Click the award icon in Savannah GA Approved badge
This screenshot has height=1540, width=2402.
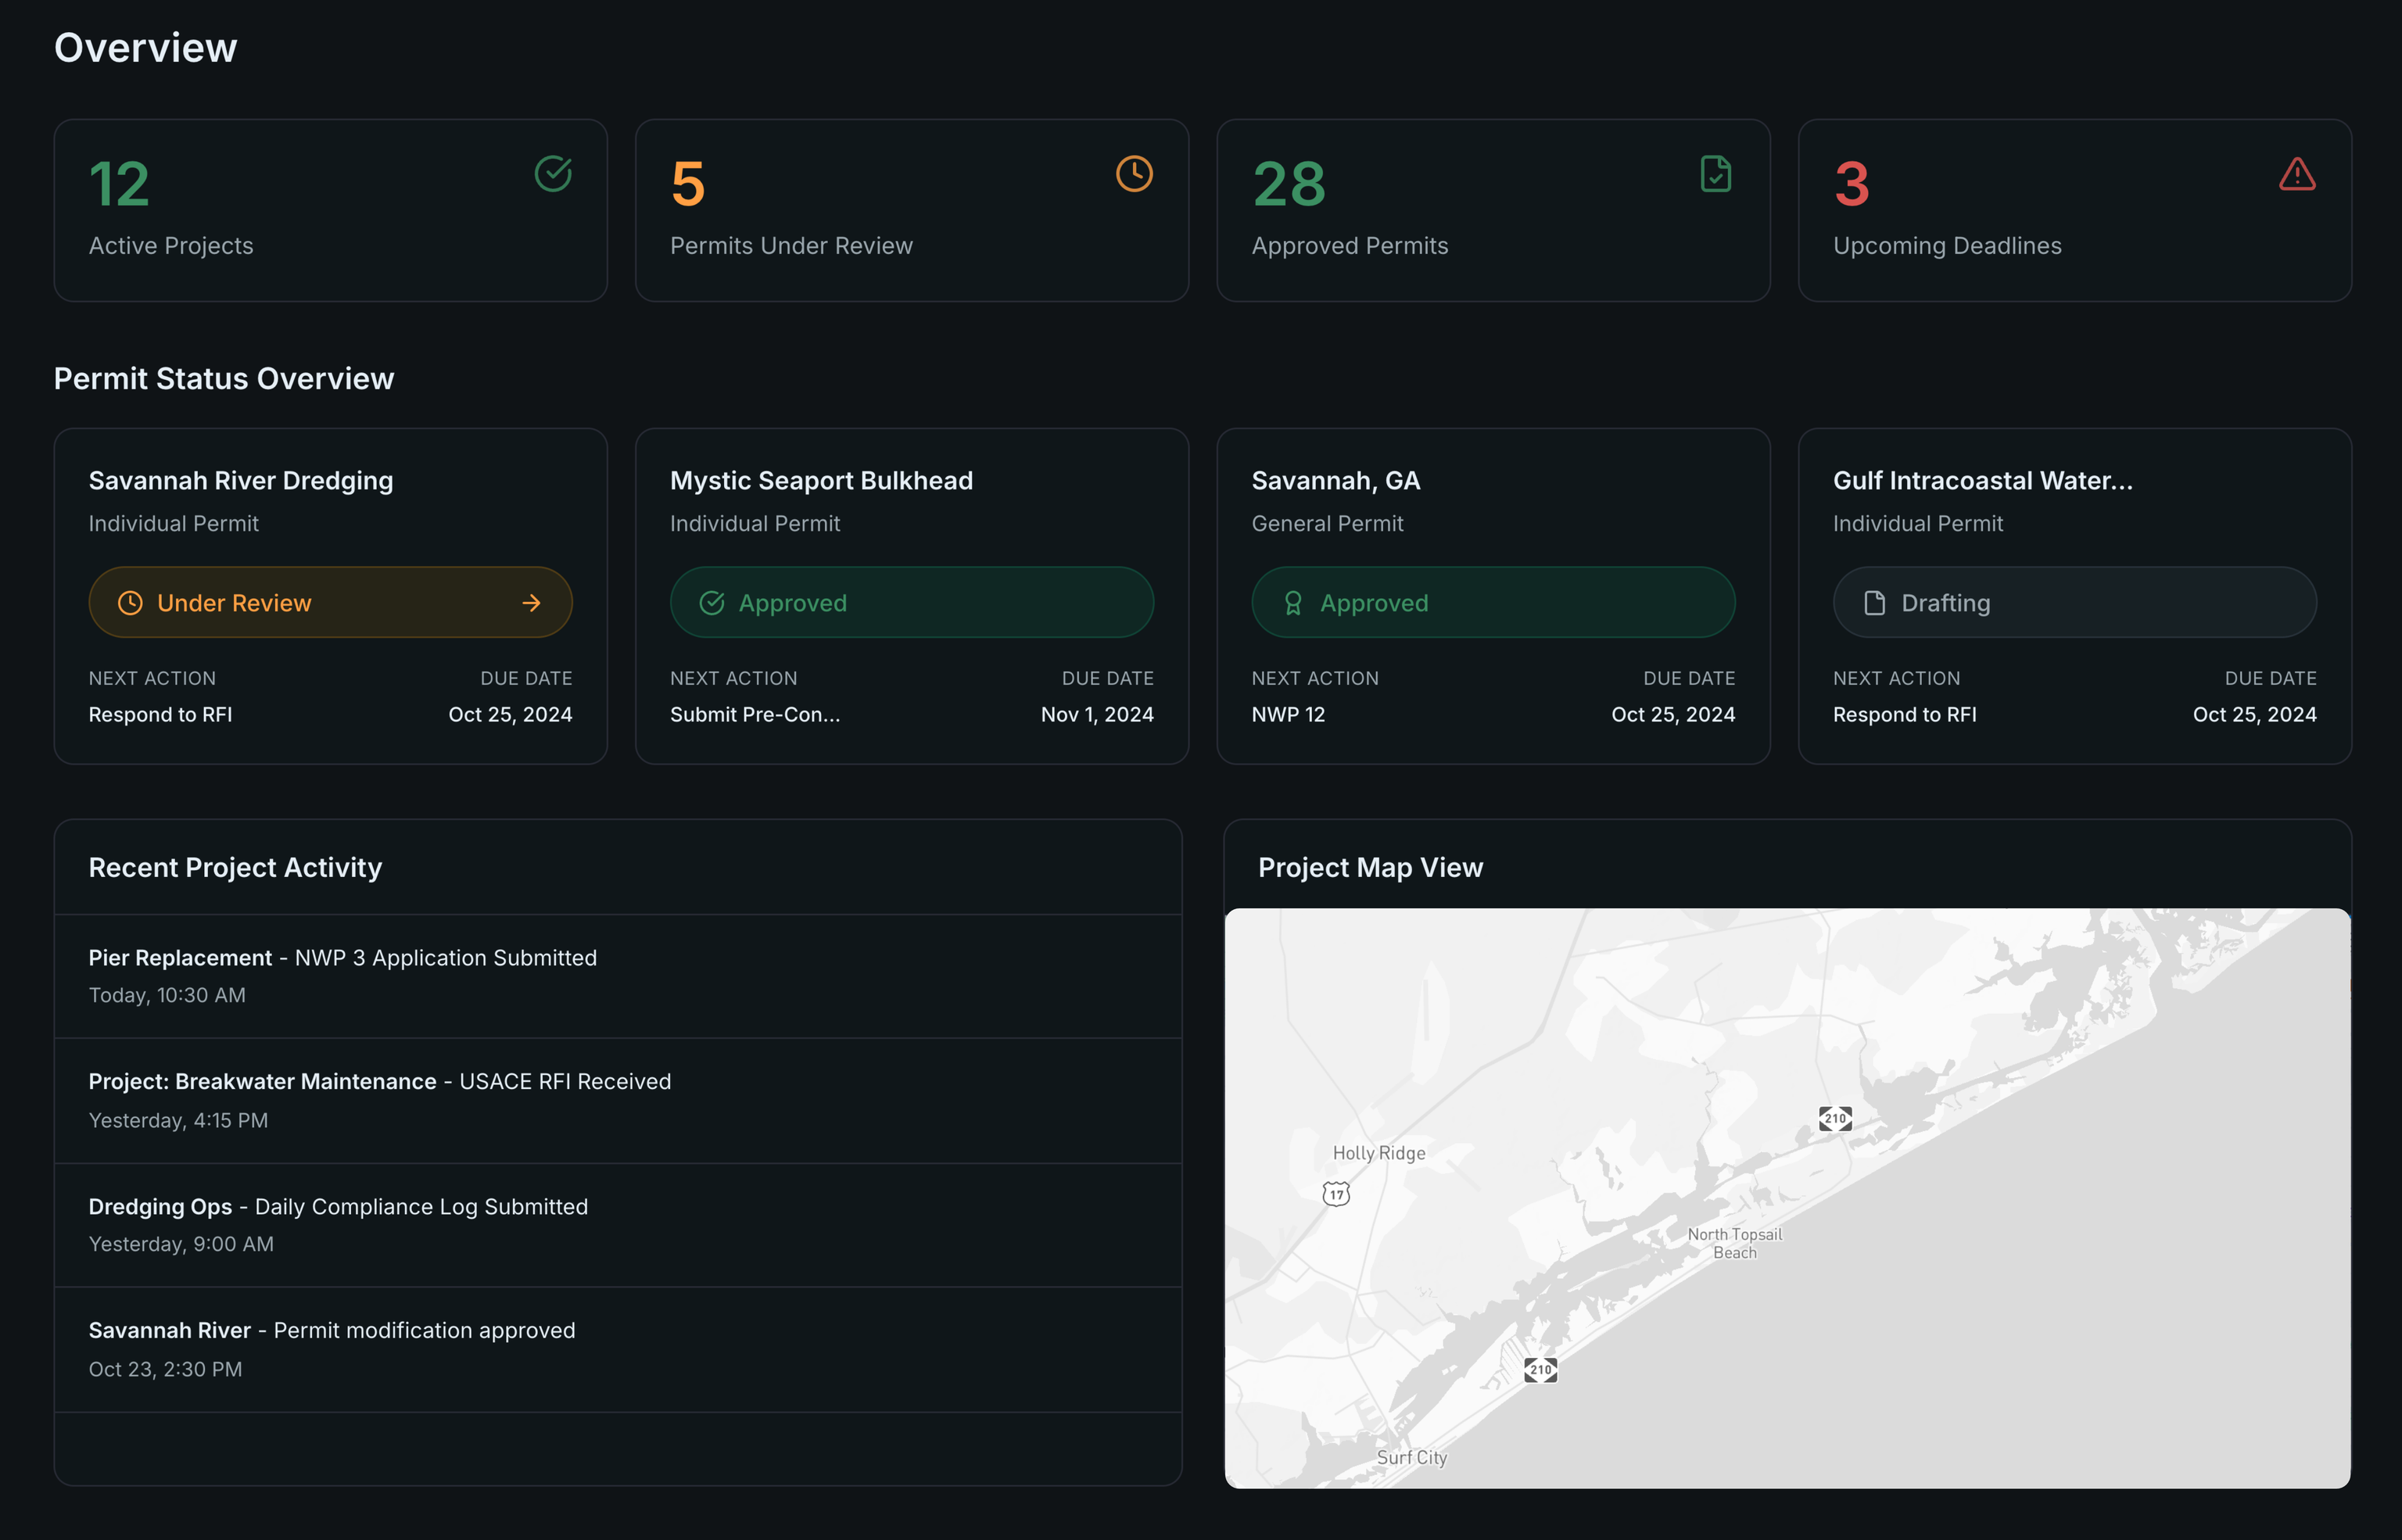tap(1293, 602)
